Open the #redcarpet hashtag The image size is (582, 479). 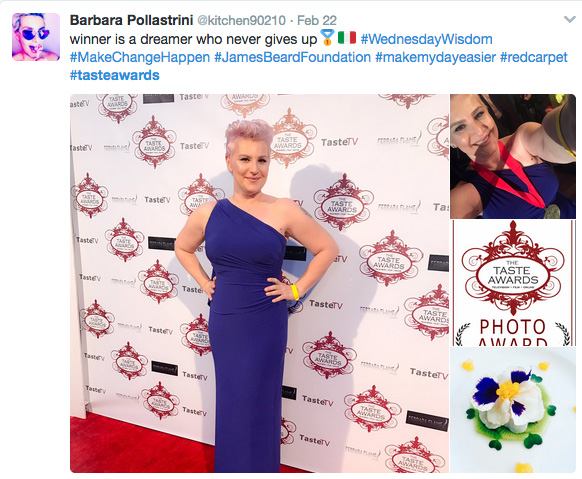point(534,57)
